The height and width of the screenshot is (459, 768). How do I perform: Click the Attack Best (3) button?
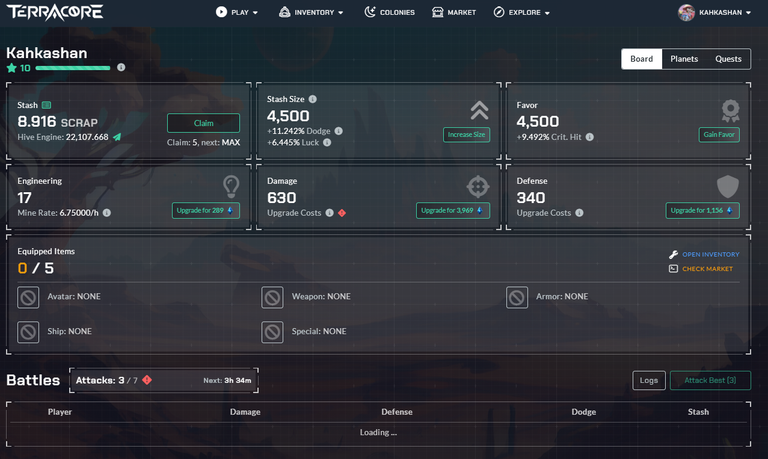coord(710,381)
